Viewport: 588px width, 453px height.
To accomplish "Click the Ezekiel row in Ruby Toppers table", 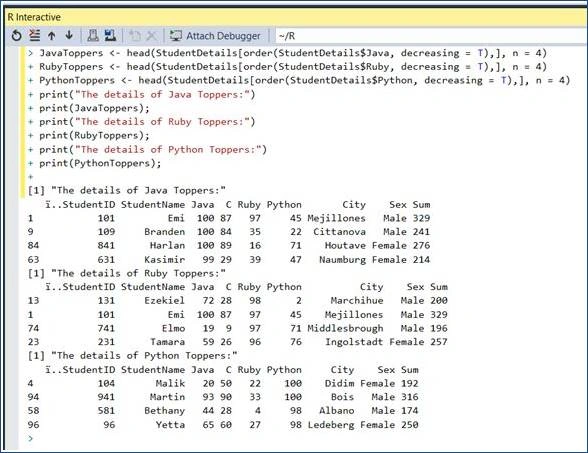I will pyautogui.click(x=237, y=300).
